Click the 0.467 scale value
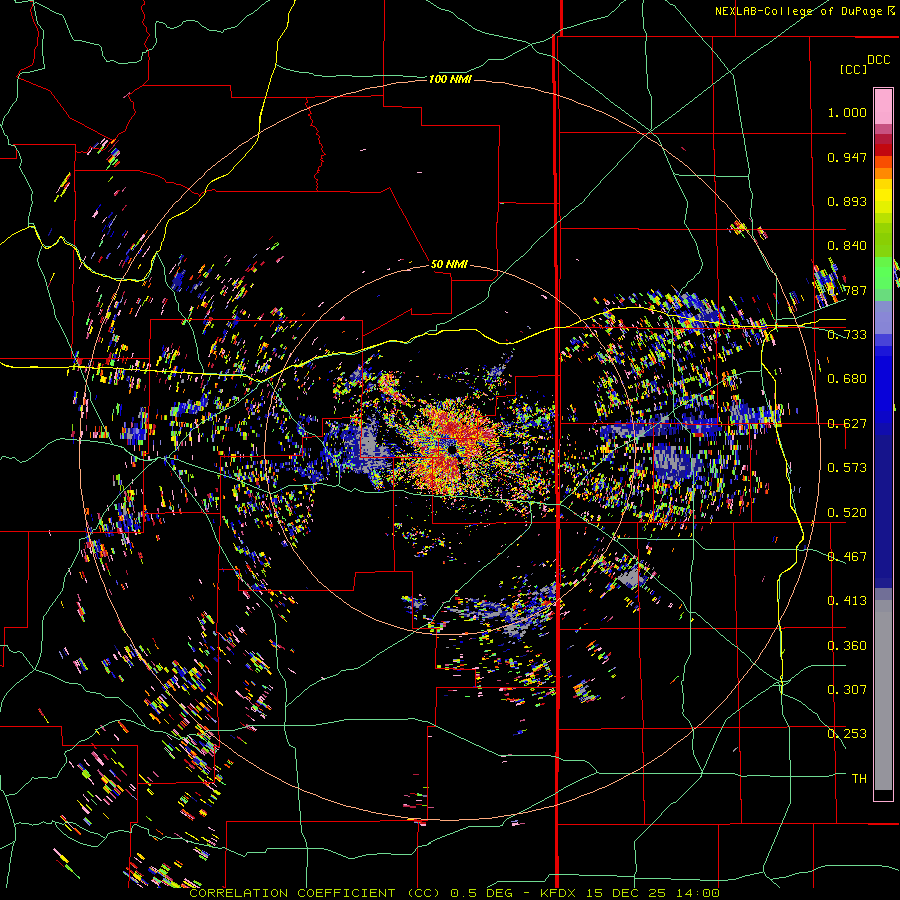Screen dimensions: 900x900 pos(847,557)
